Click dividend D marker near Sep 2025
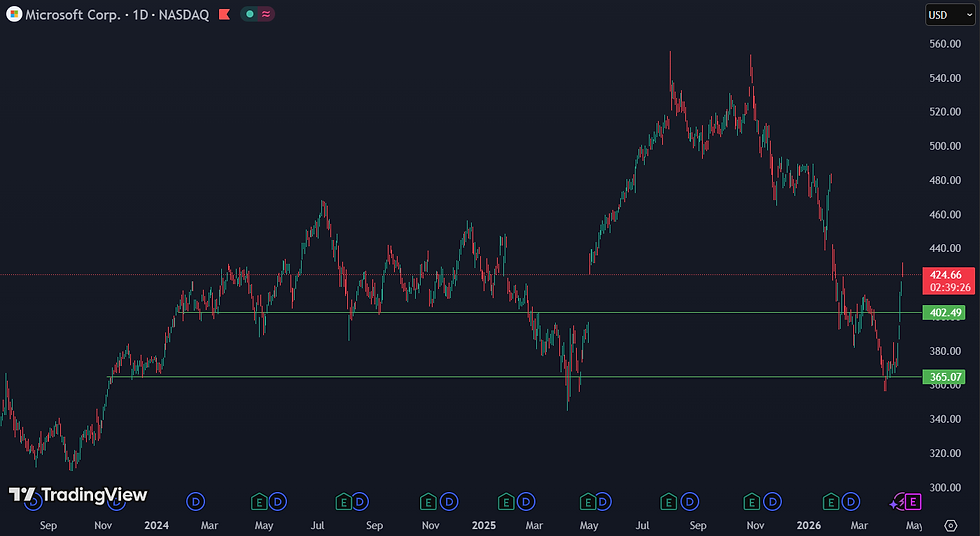980x536 pixels. click(689, 501)
